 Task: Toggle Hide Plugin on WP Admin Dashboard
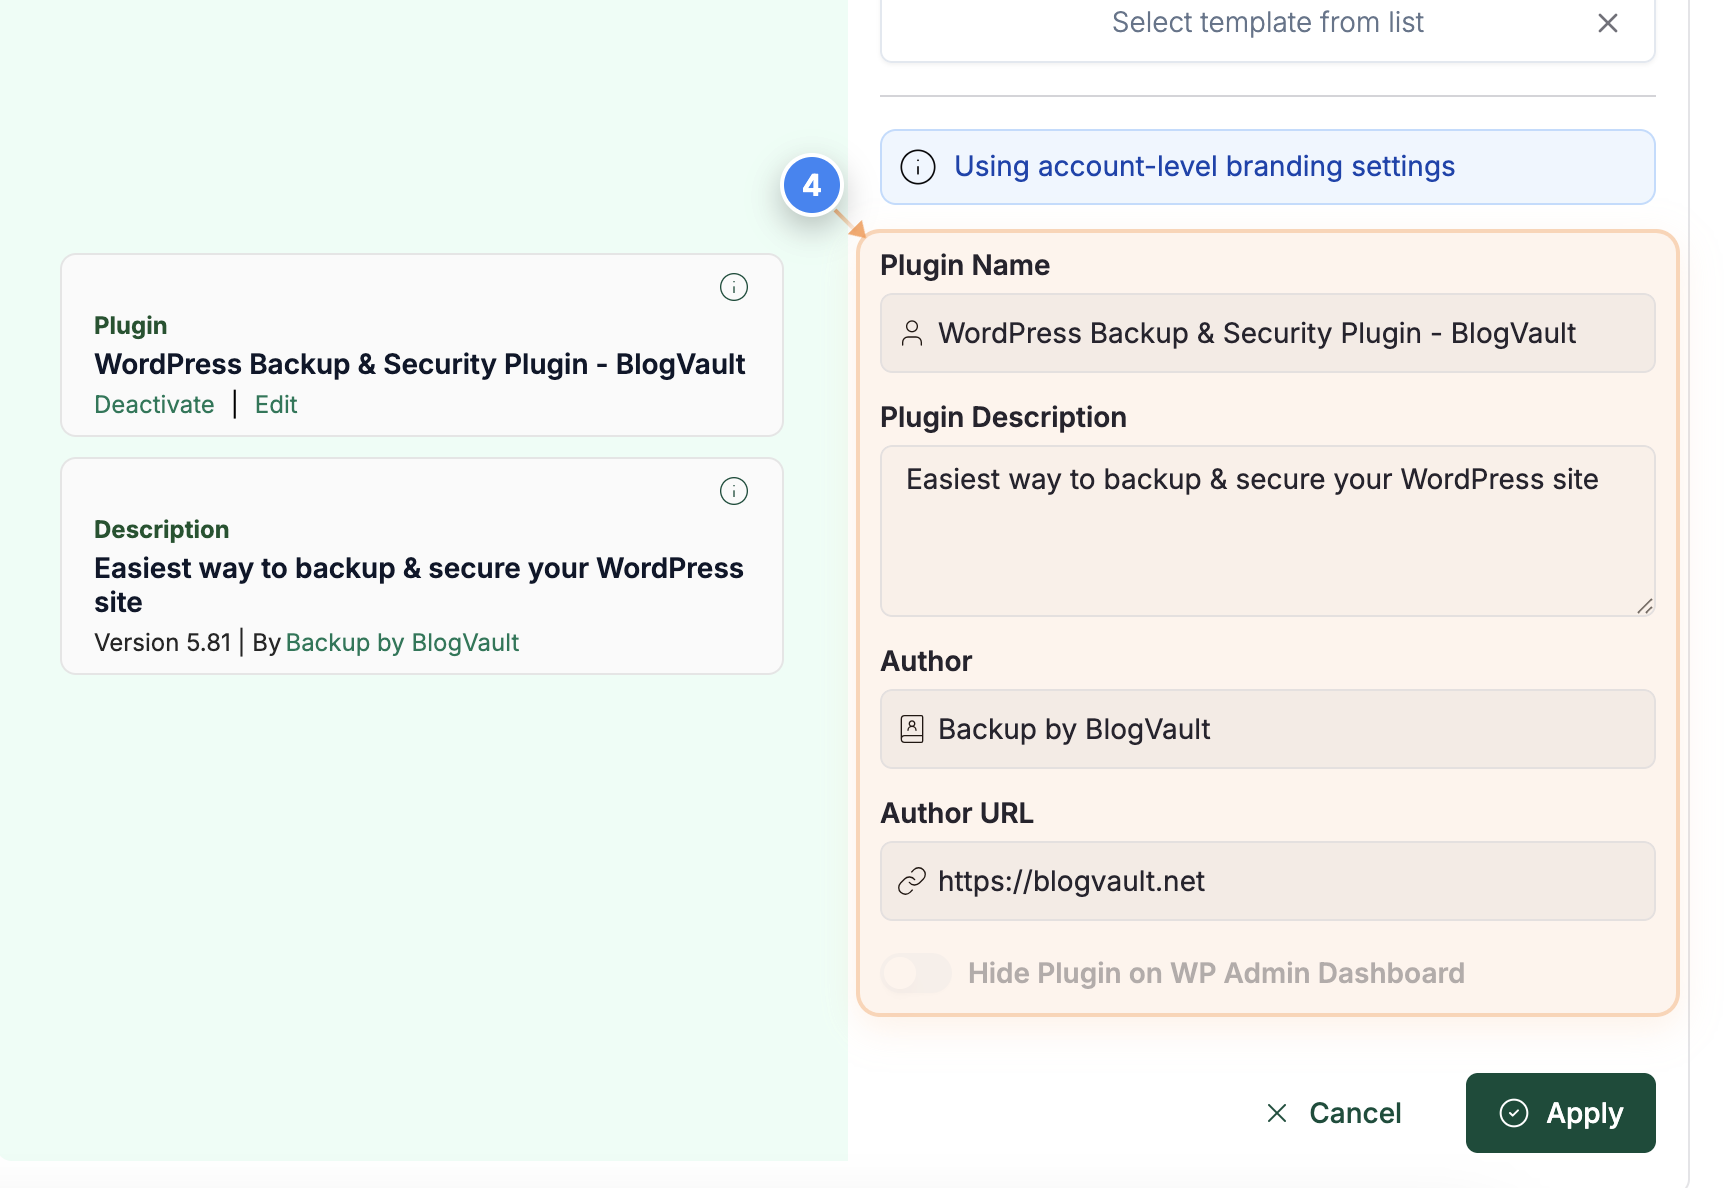click(916, 973)
